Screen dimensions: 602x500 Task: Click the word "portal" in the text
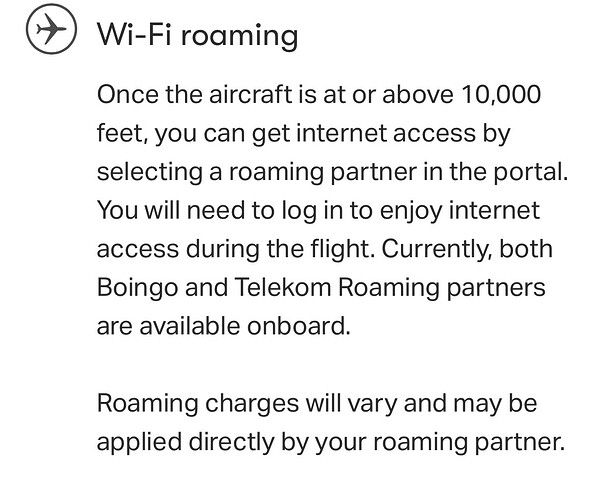[533, 173]
